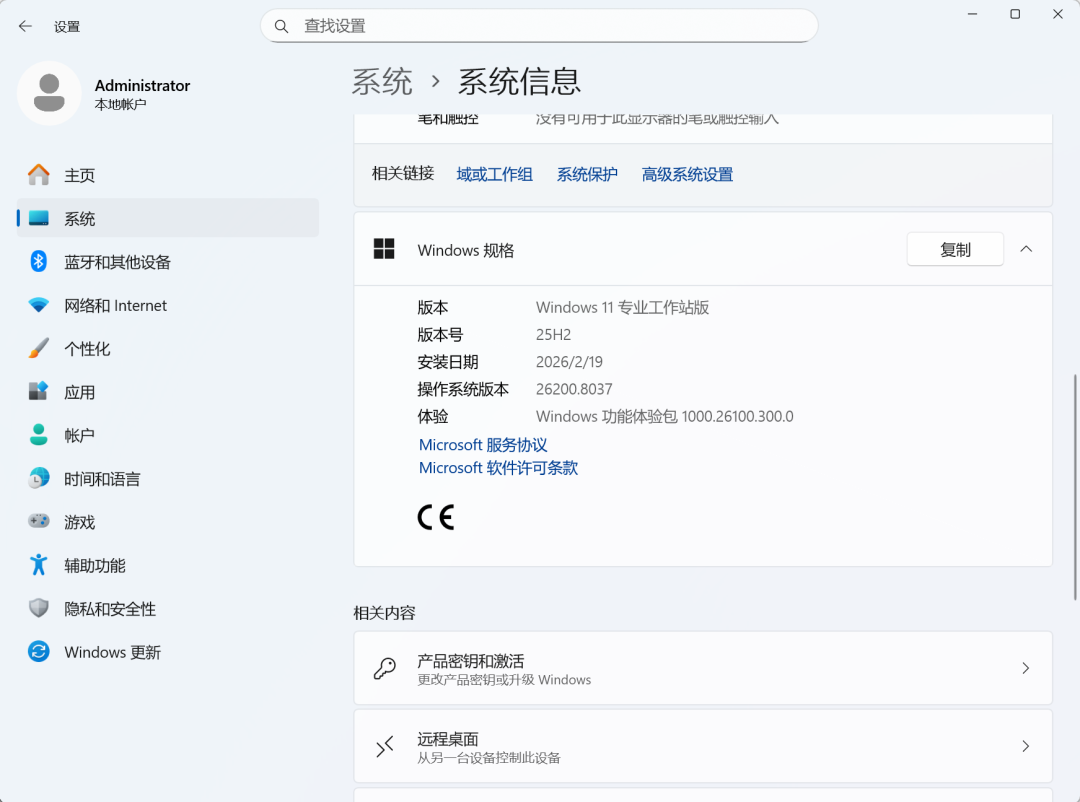
Task: Open Windows 更新 settings page
Action: tap(167, 652)
